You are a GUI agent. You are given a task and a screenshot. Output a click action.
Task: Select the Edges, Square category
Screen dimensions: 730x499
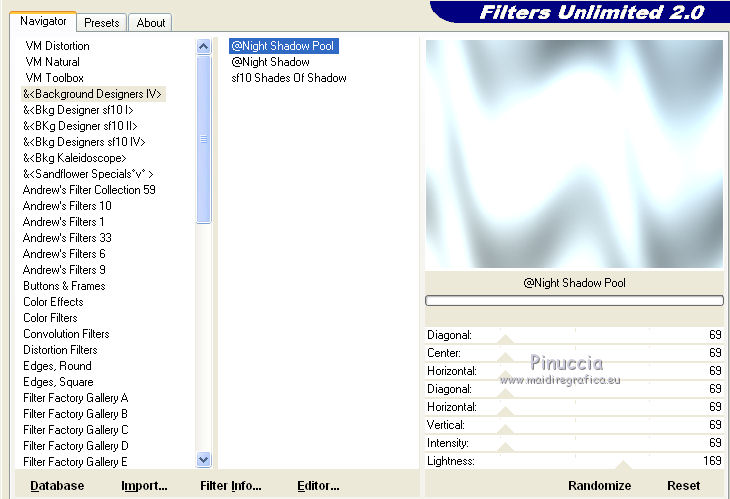[x=58, y=382]
